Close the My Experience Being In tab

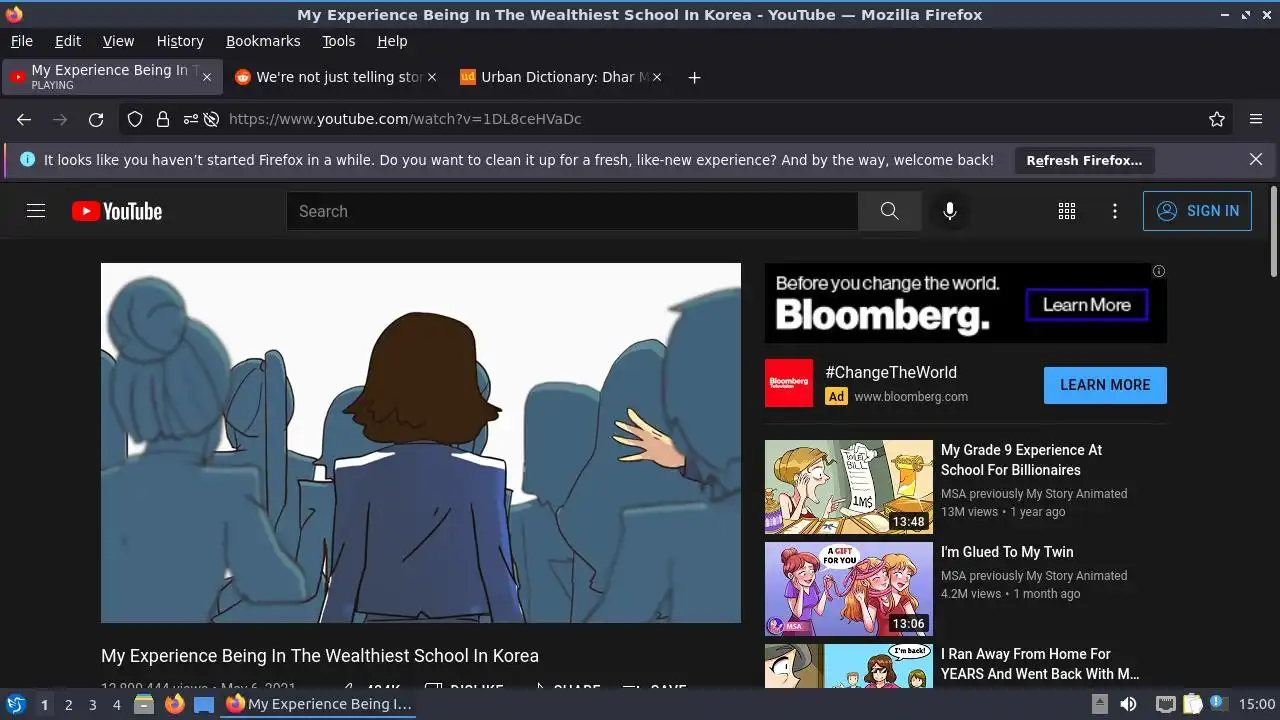click(x=207, y=77)
